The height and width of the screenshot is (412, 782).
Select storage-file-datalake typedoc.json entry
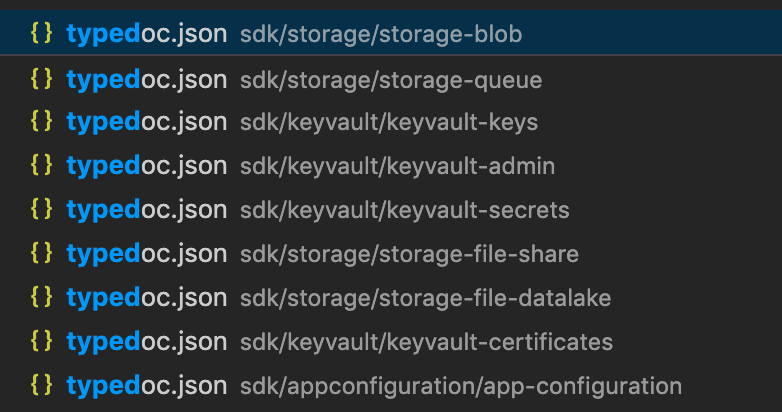tap(391, 297)
